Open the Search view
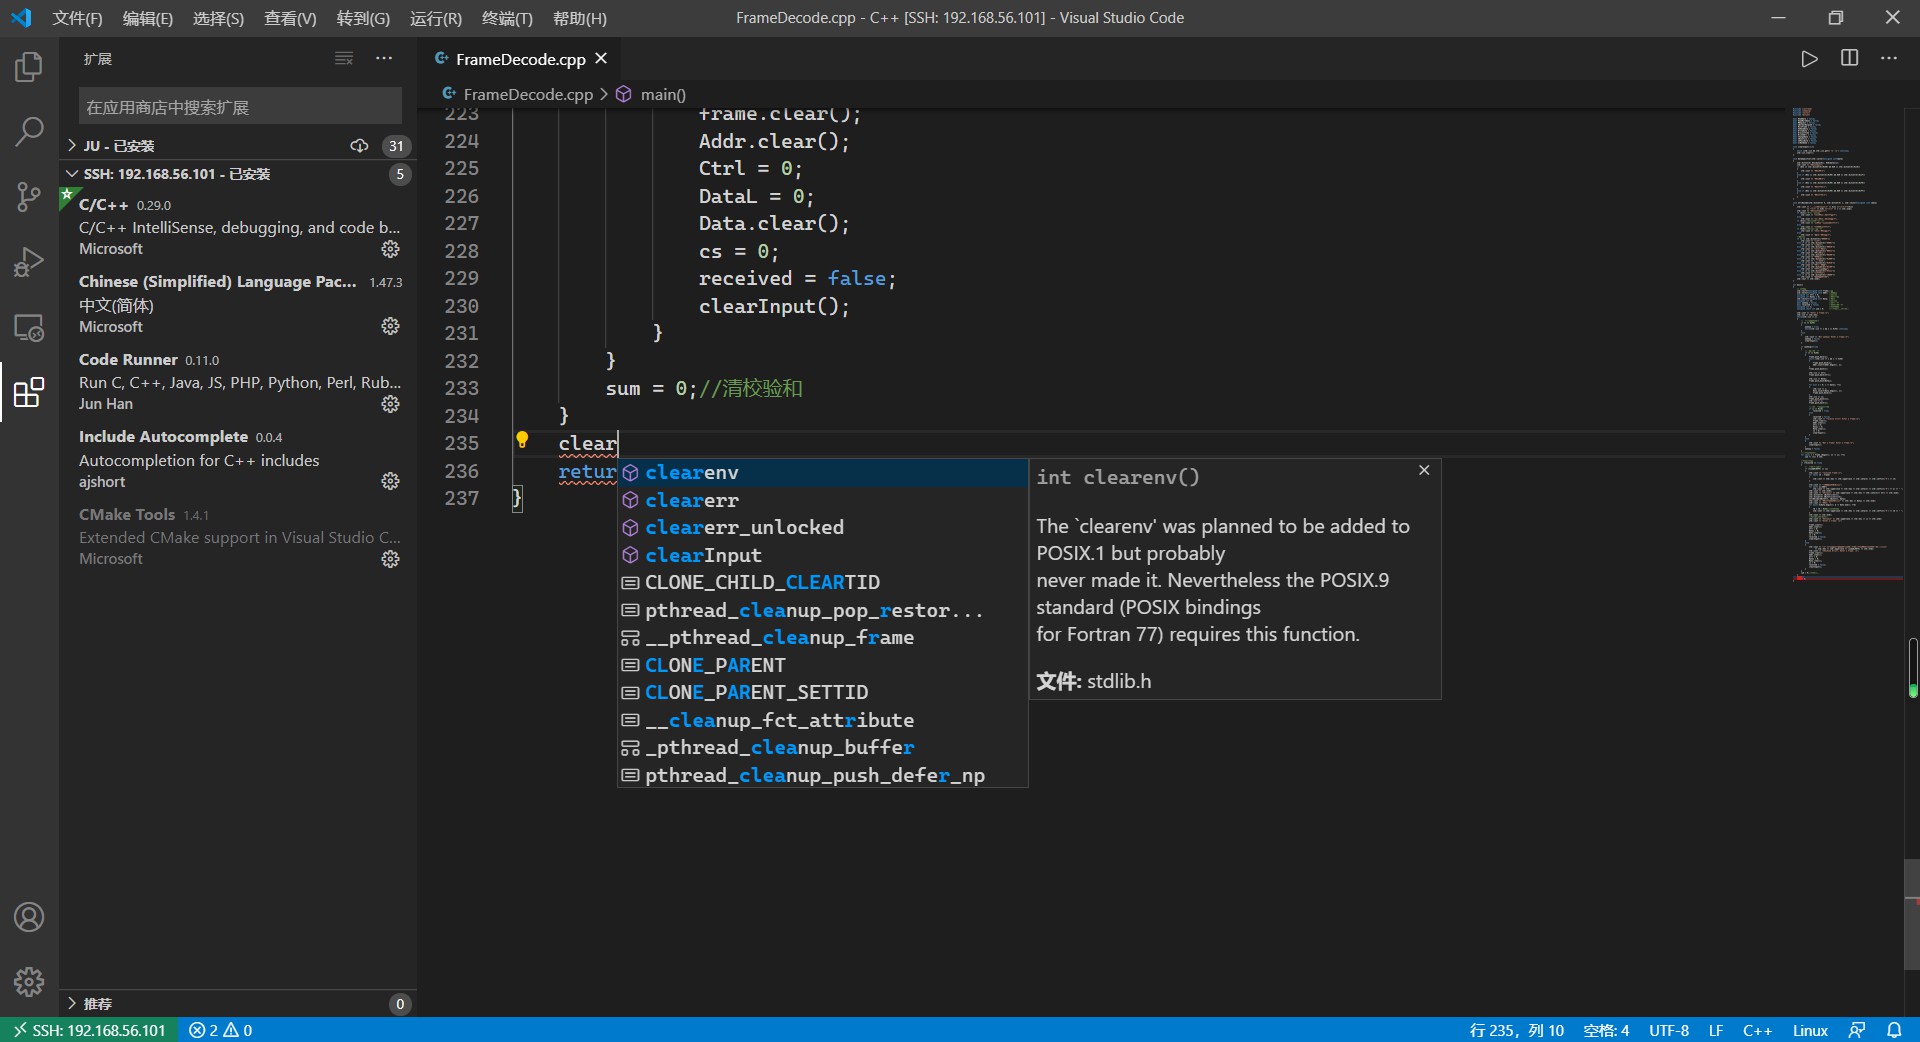This screenshot has width=1920, height=1042. 29,131
